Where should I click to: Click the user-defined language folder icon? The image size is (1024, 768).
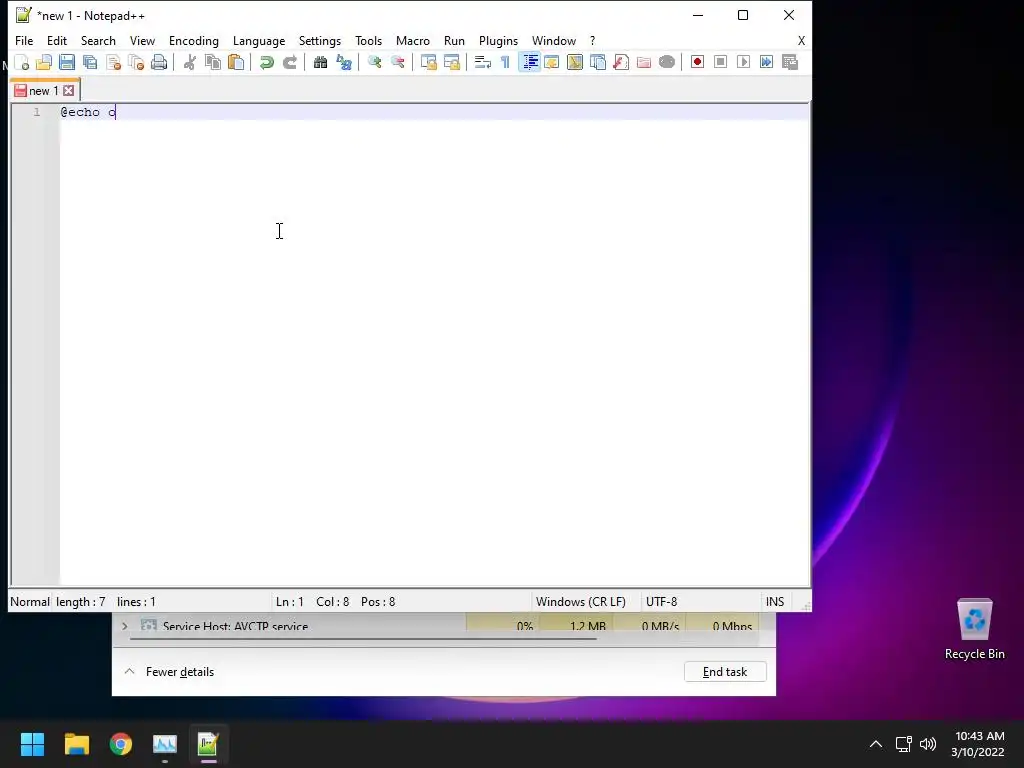coord(552,62)
